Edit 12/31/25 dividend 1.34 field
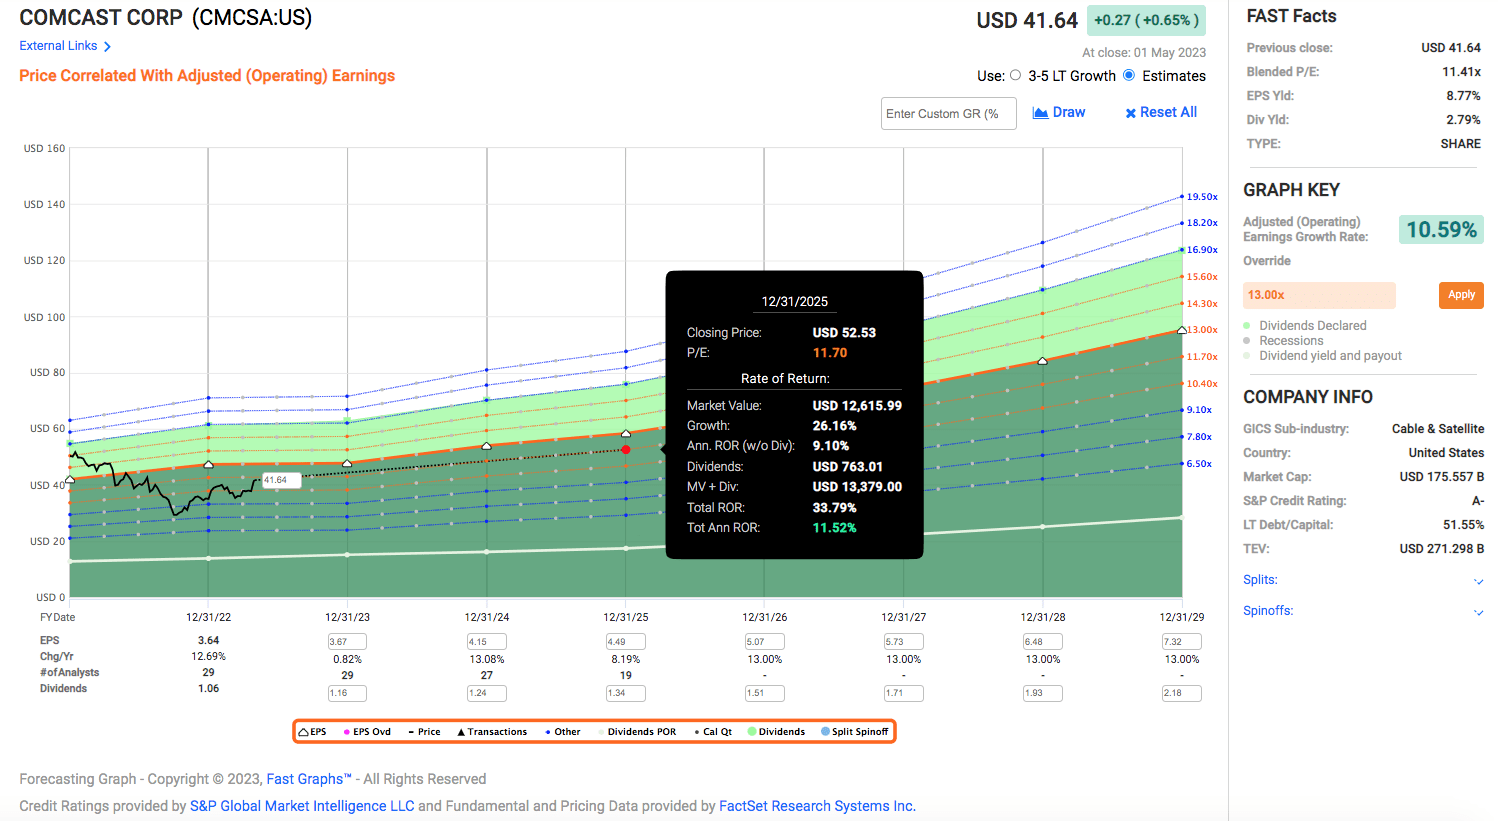 [625, 693]
